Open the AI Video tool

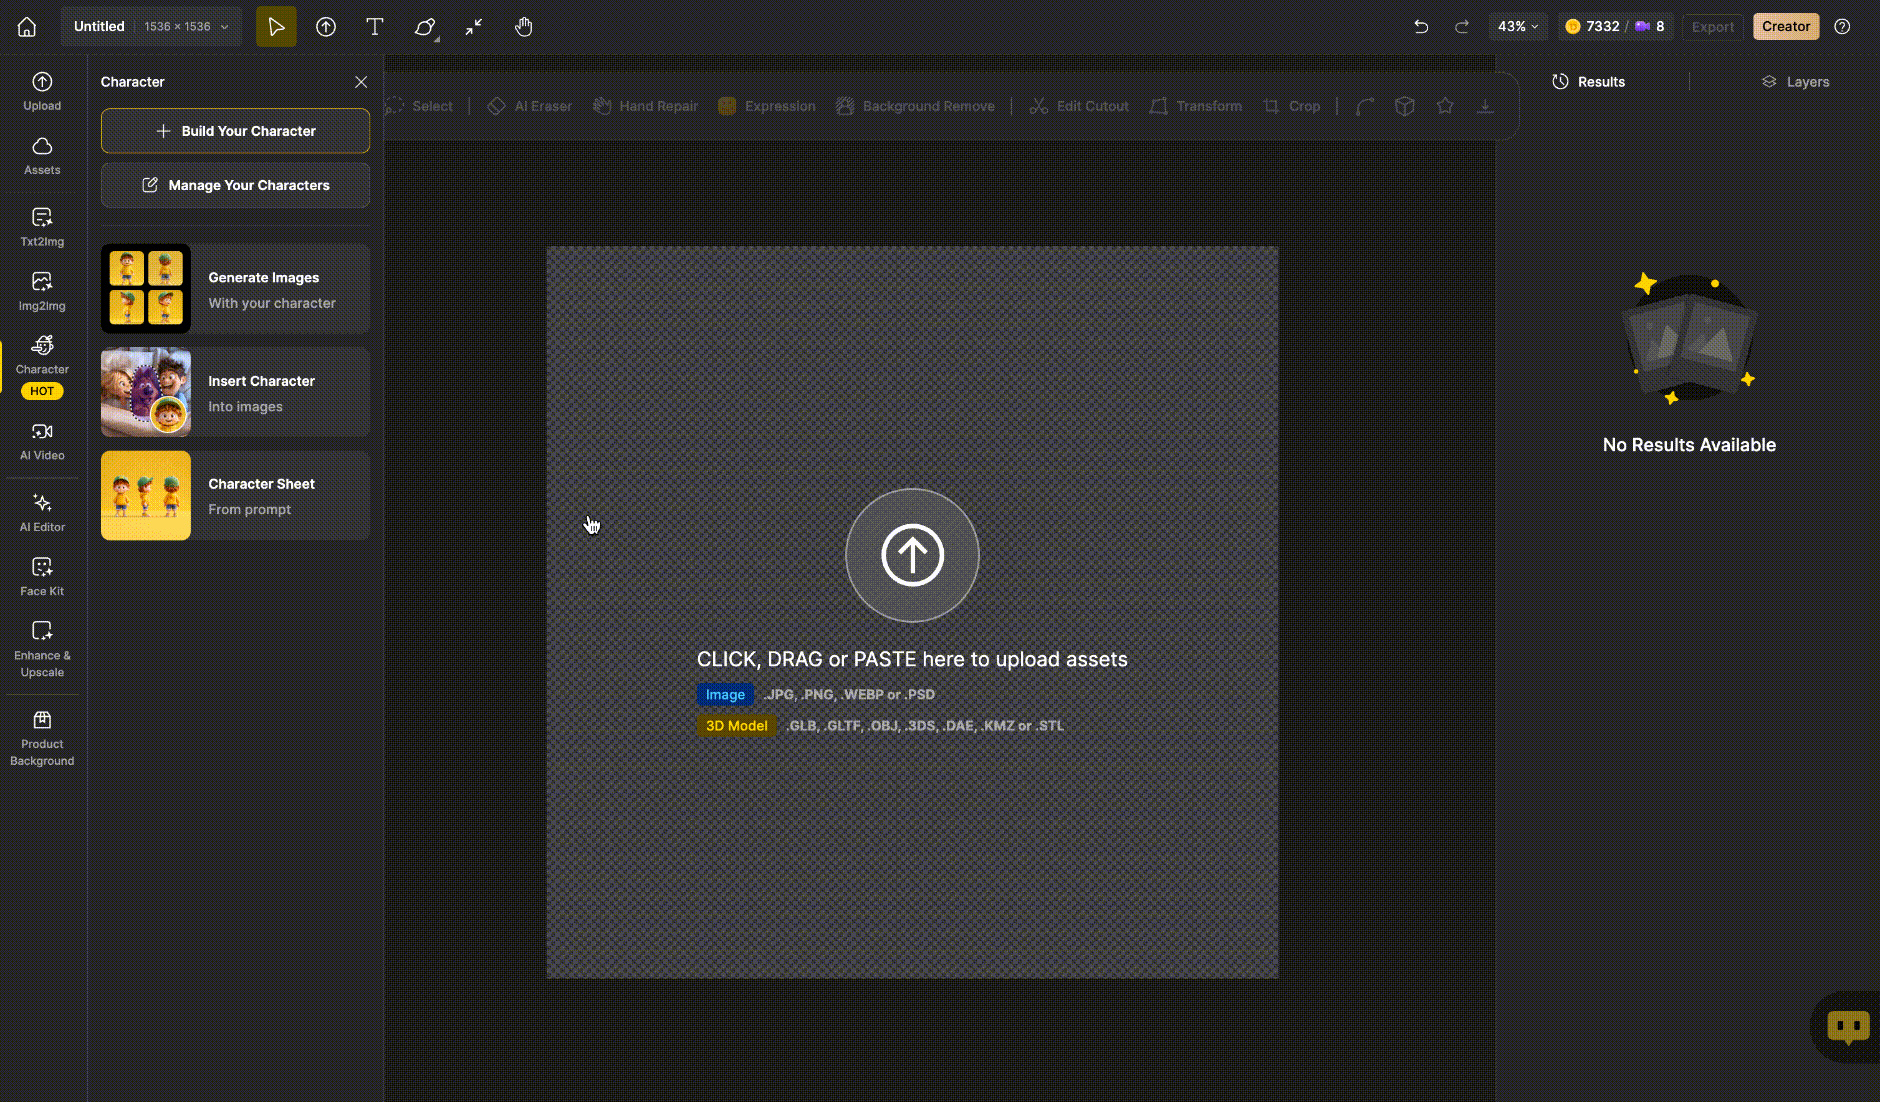click(x=42, y=441)
